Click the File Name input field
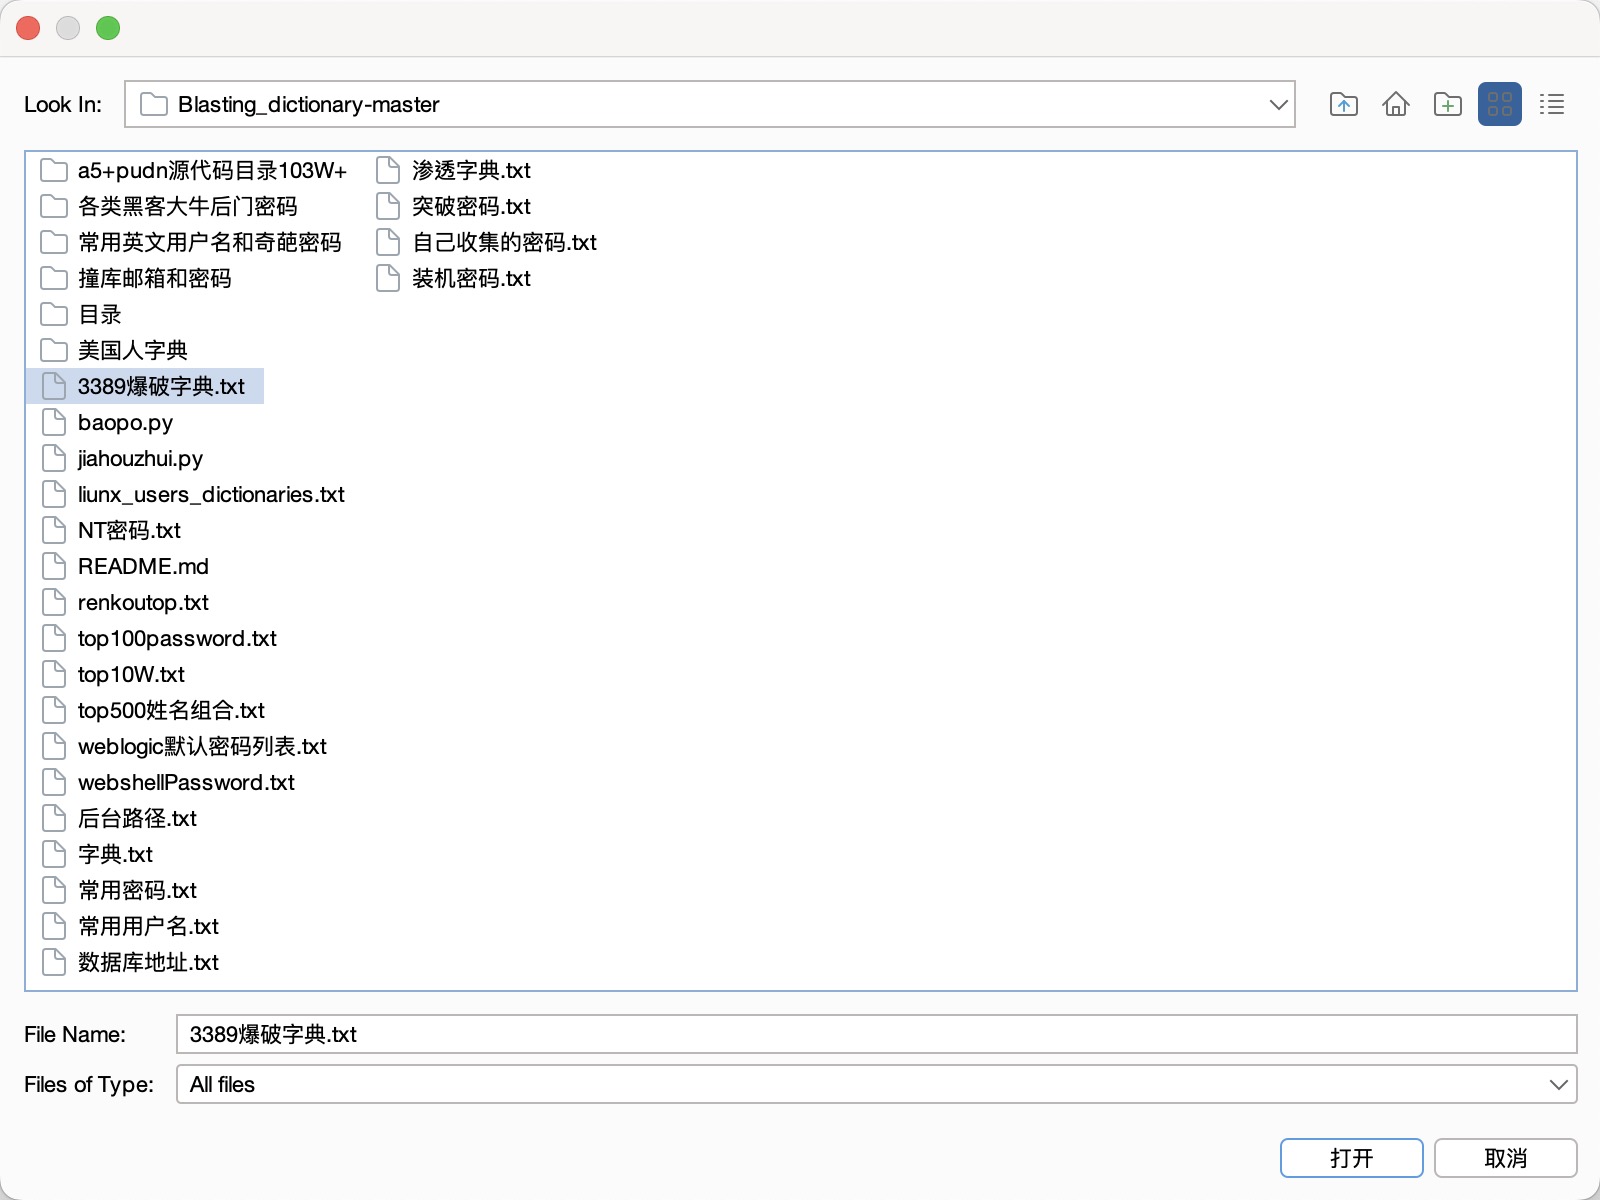Viewport: 1600px width, 1200px height. pos(876,1034)
